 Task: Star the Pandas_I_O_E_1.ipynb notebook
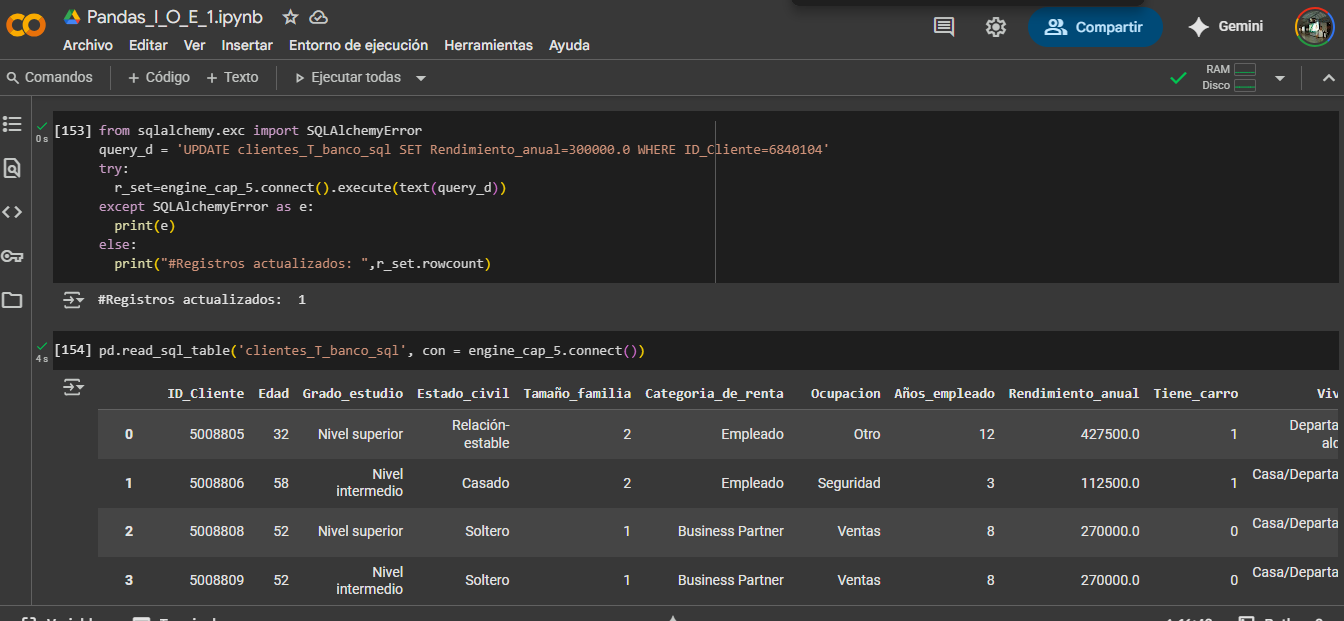coord(290,17)
